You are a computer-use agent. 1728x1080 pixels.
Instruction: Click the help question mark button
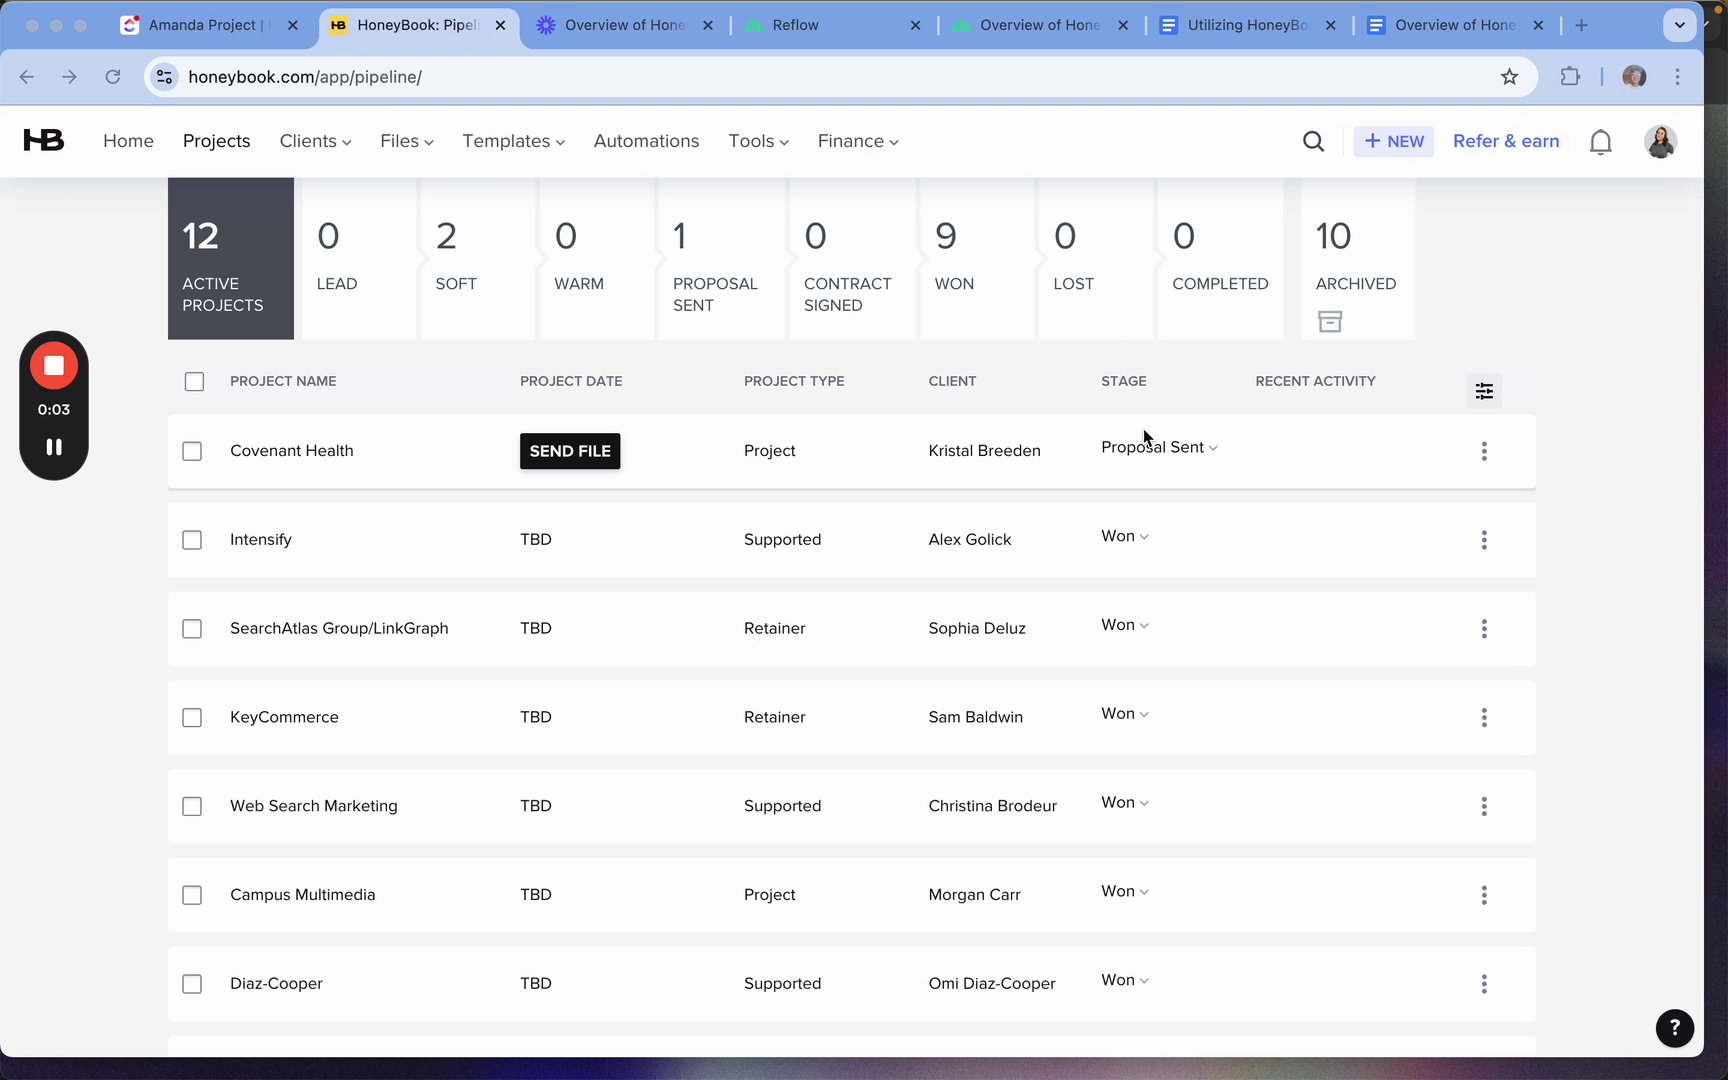(x=1674, y=1027)
